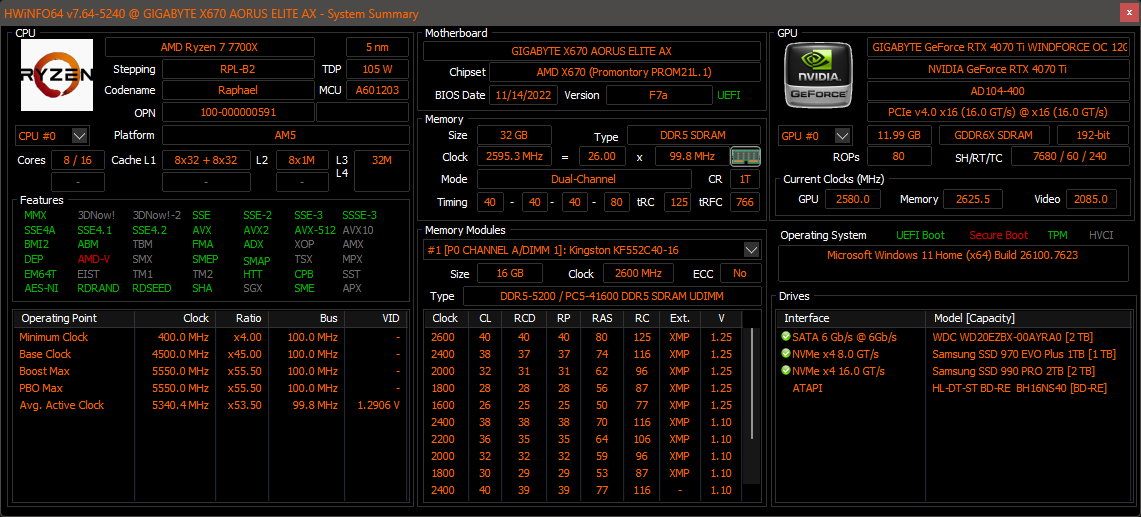Click the NVMe x4 16.0 GT/s status icon
Viewport: 1141px width, 517px height.
[x=786, y=371]
